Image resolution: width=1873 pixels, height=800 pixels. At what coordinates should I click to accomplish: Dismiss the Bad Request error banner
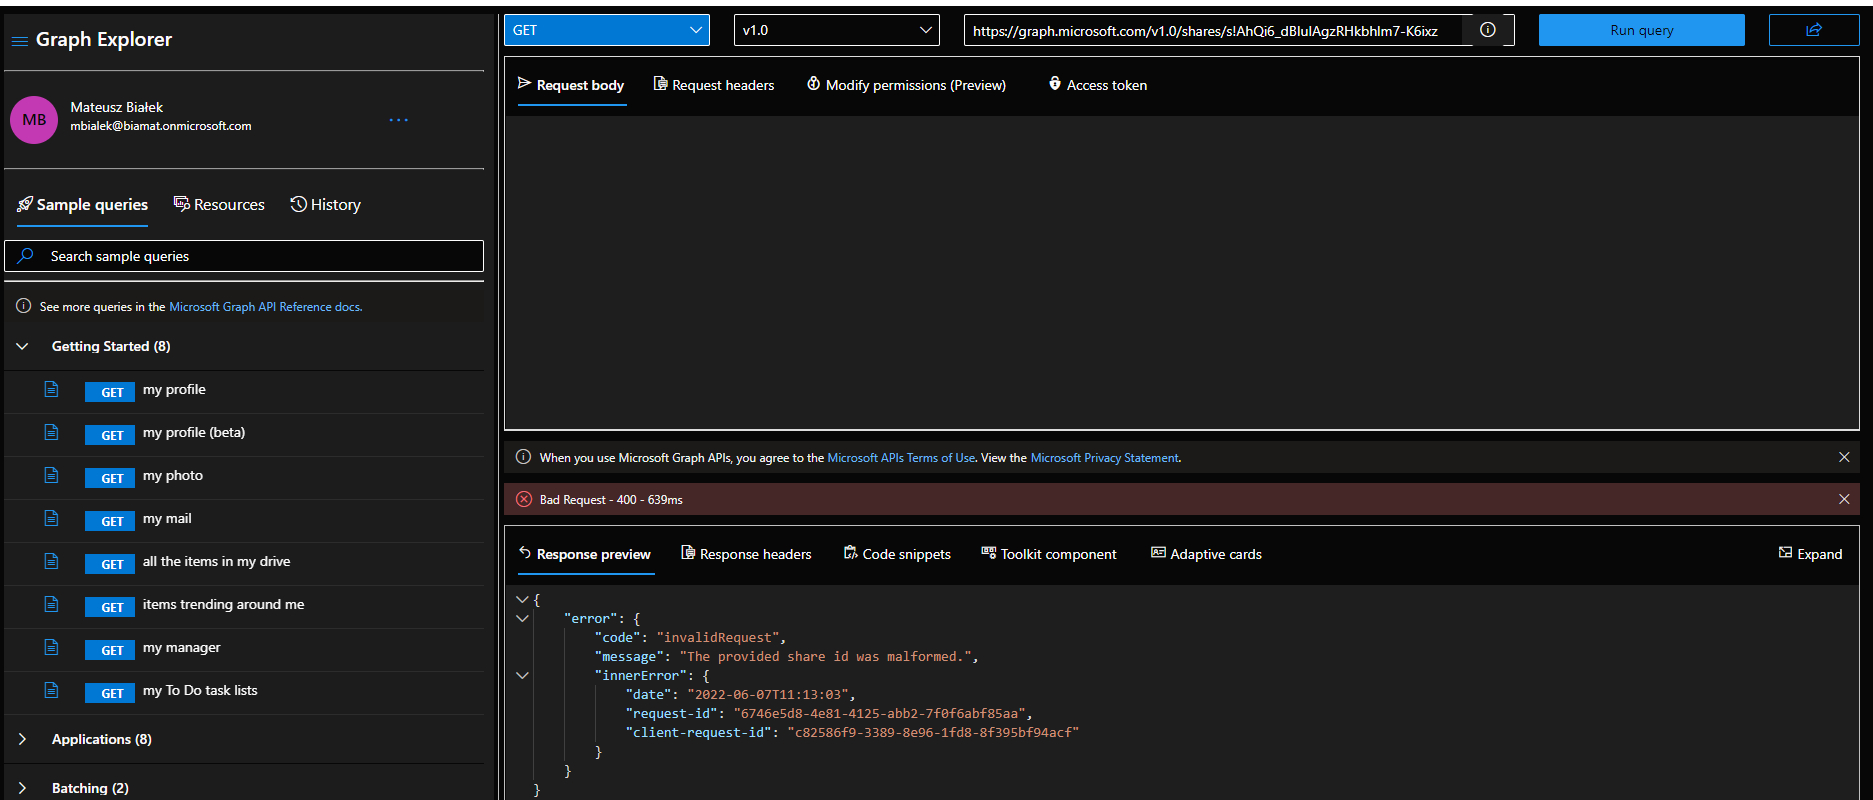pyautogui.click(x=1844, y=499)
